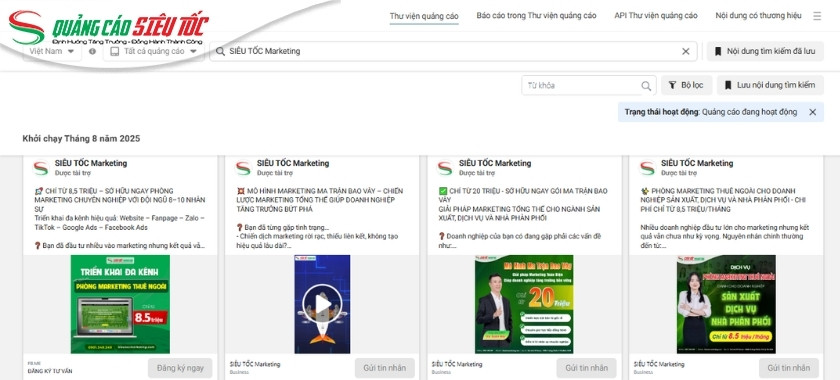Click ĐĂNG KÝ TƯ VẤN text on first ad

[50, 371]
